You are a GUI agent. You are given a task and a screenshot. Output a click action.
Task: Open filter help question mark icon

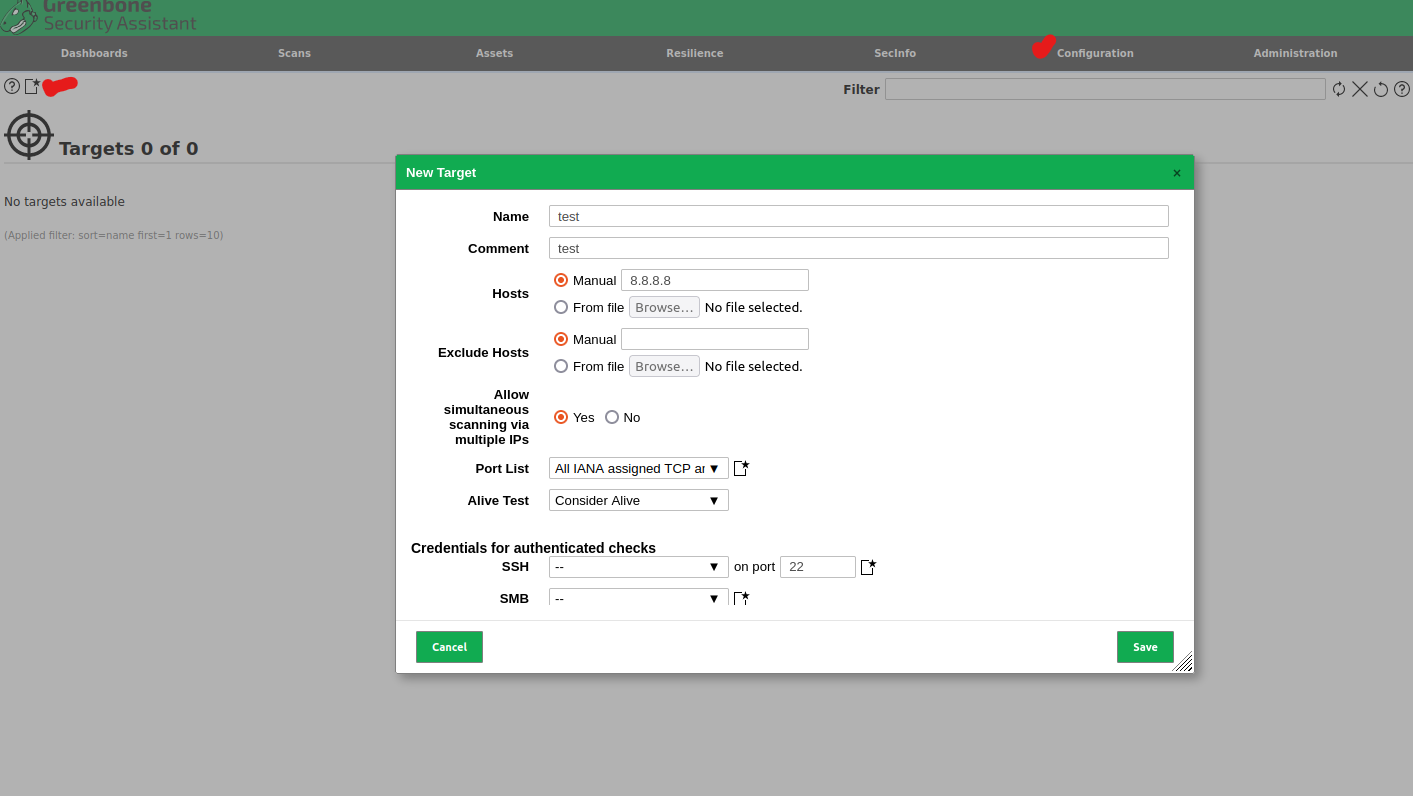1402,89
